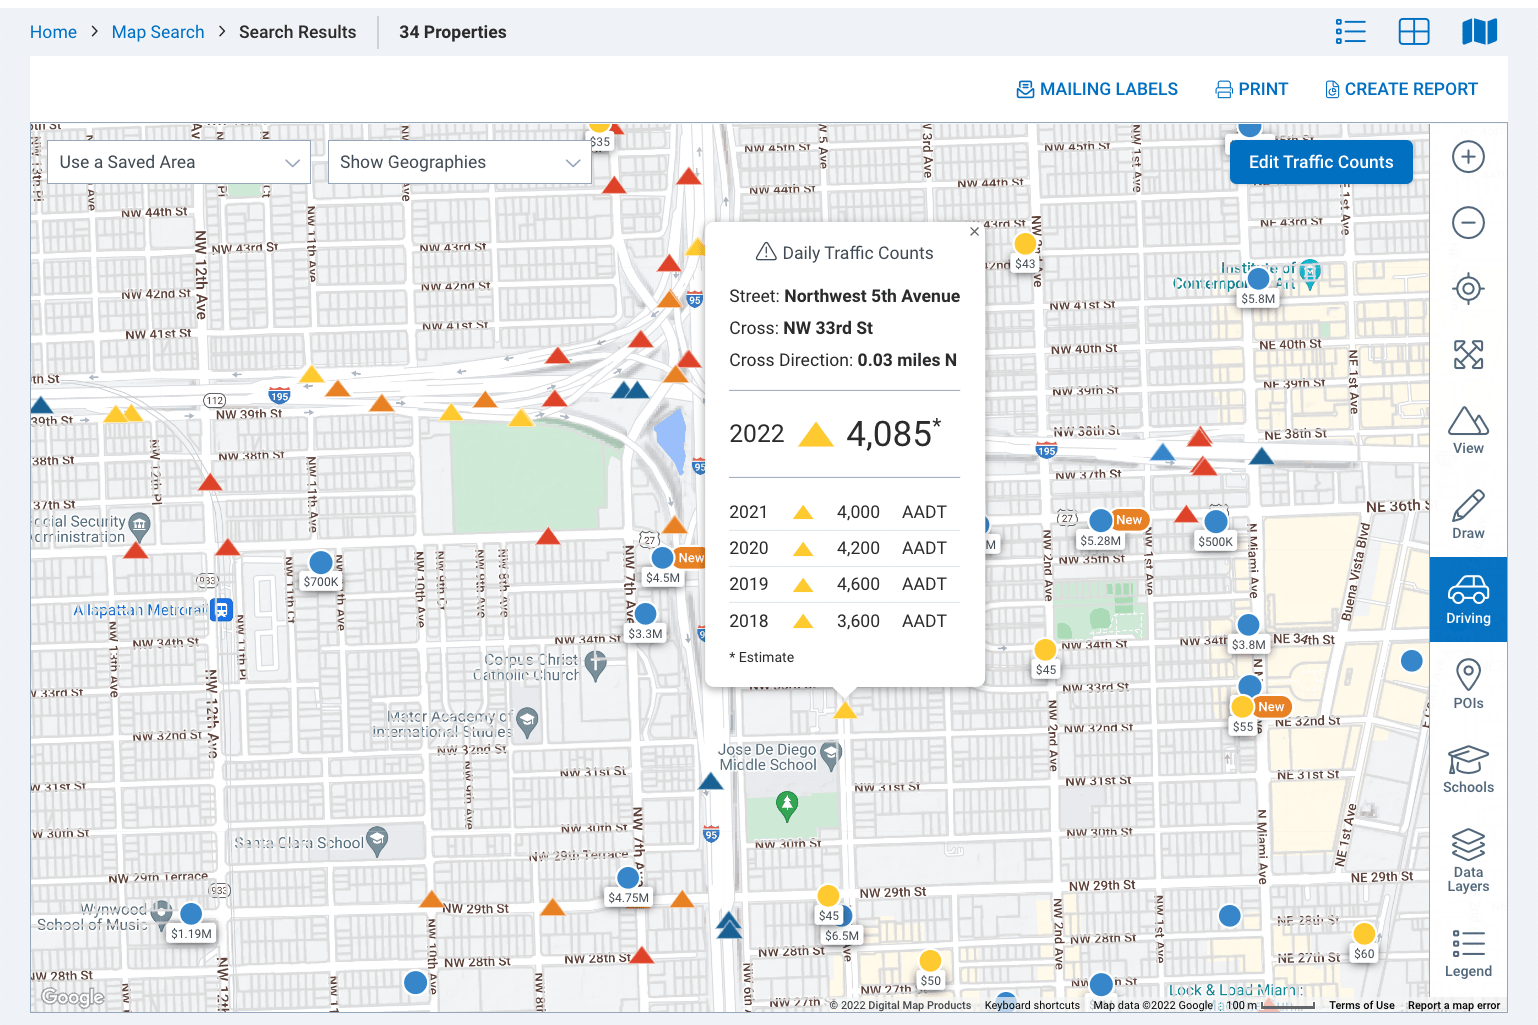The height and width of the screenshot is (1025, 1538).
Task: Open the Draw tool
Action: click(x=1467, y=513)
